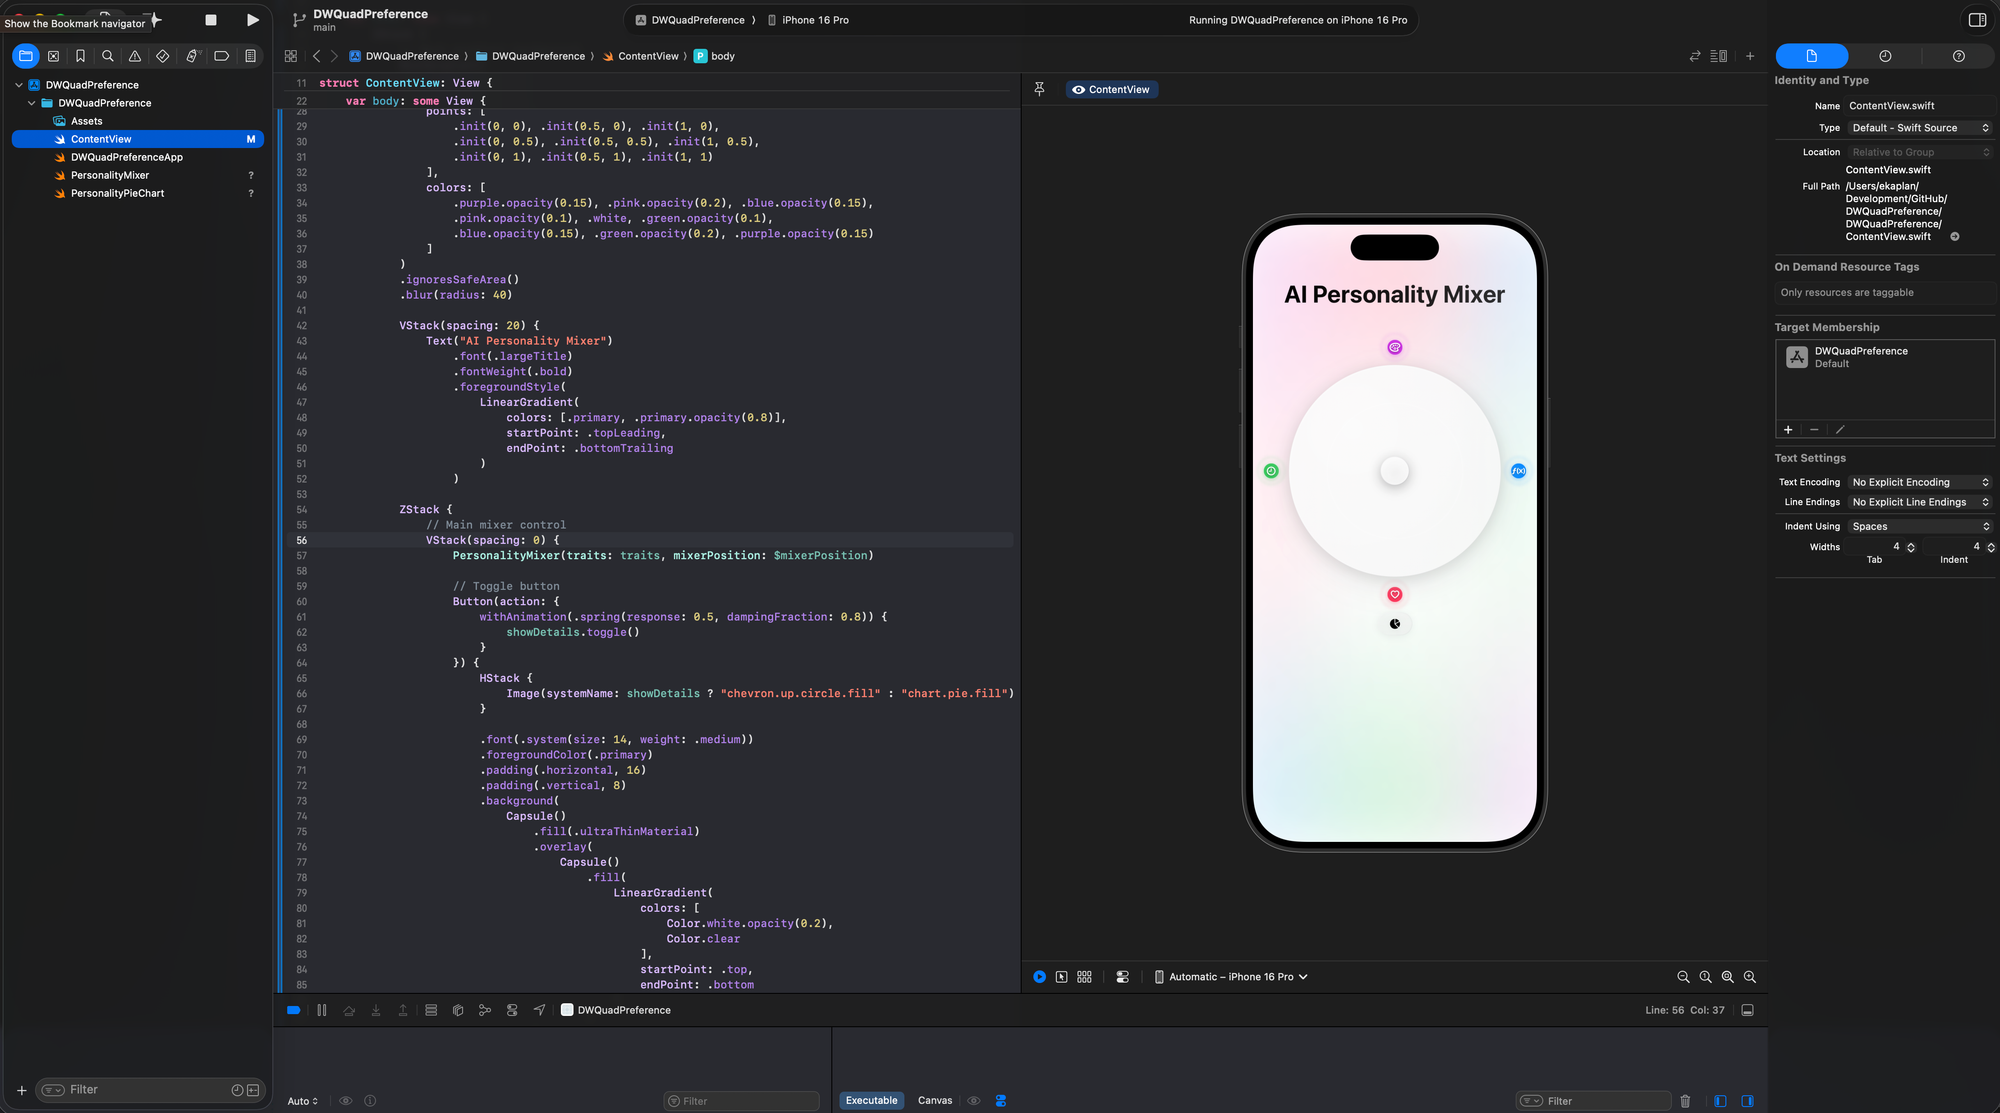Go forward in editor history
Screen dimensions: 2000x1113
coord(334,56)
